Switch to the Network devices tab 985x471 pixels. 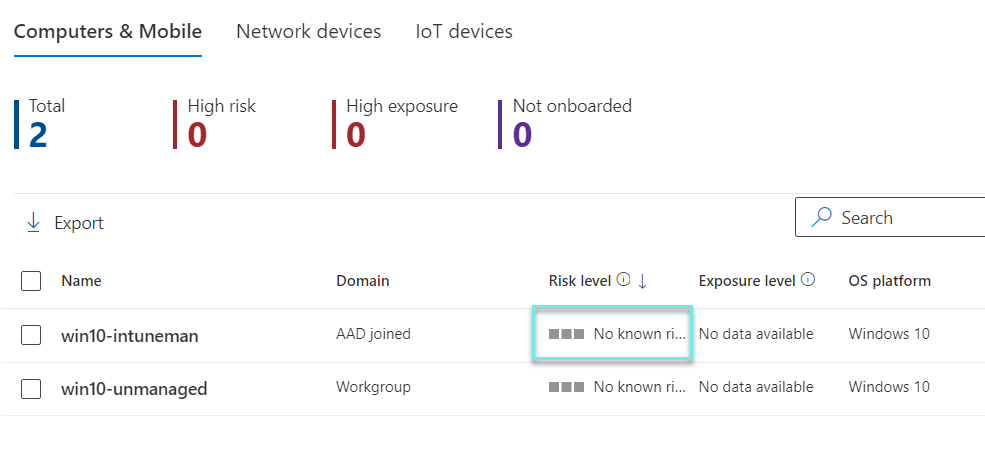(308, 31)
